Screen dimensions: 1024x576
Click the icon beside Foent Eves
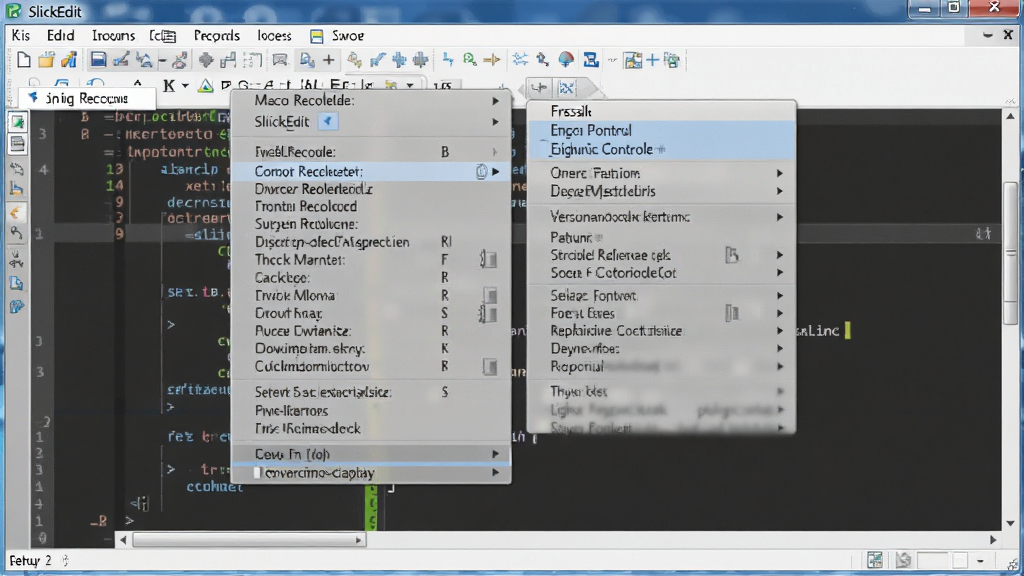(x=732, y=313)
